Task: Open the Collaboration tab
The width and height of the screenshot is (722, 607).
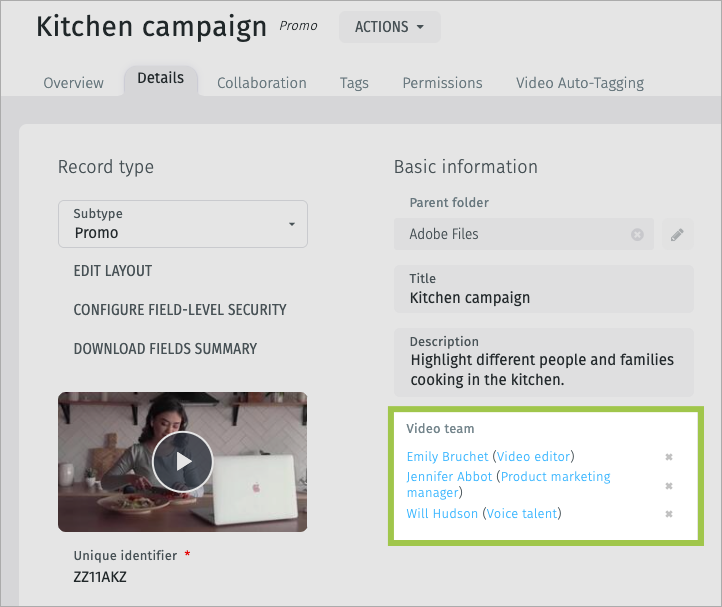Action: (262, 83)
